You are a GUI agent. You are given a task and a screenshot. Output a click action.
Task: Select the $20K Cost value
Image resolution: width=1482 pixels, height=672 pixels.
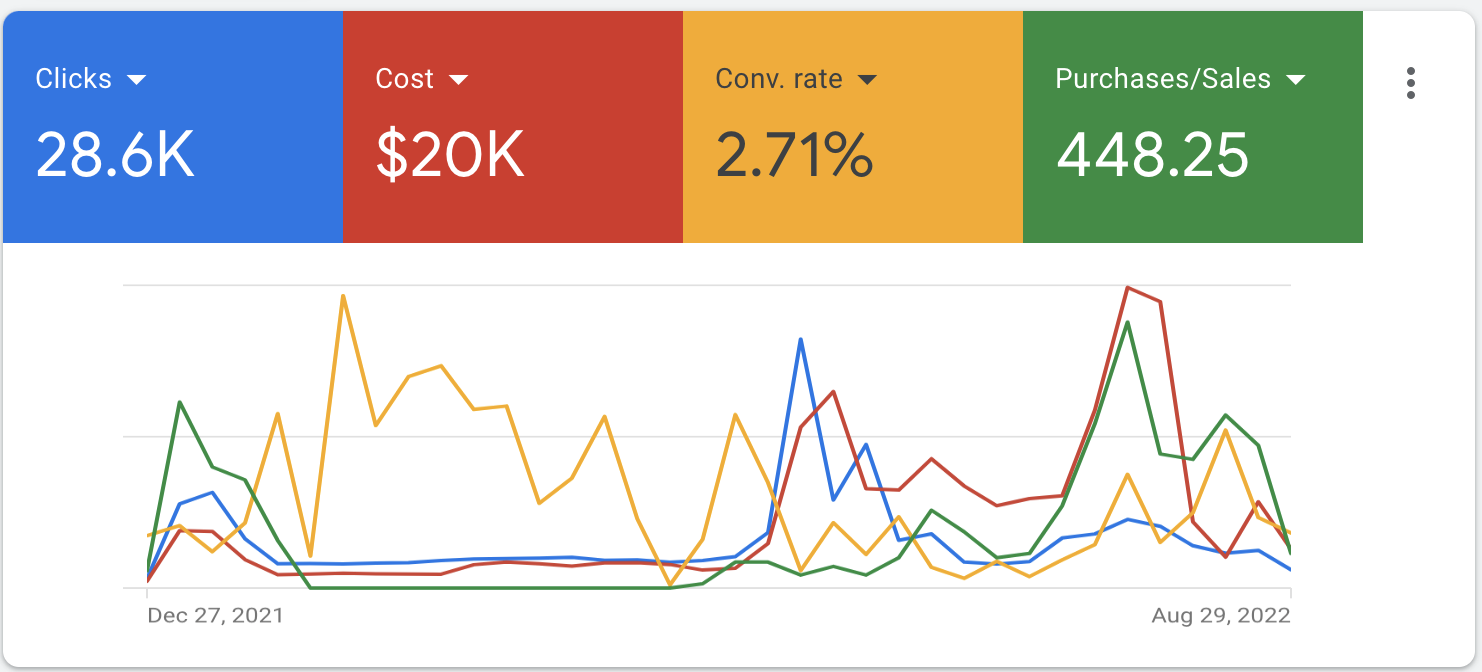448,155
